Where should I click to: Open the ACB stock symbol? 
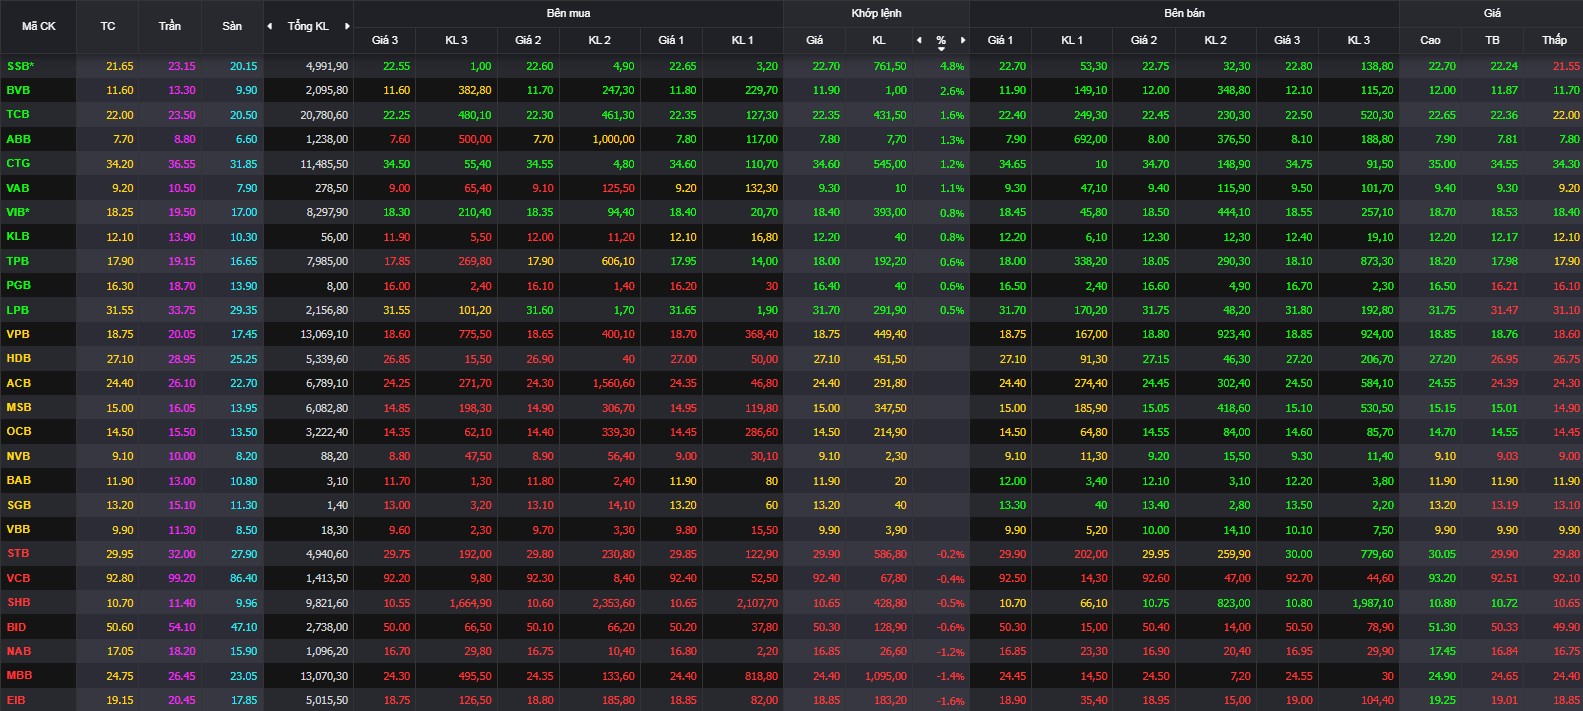[x=18, y=383]
